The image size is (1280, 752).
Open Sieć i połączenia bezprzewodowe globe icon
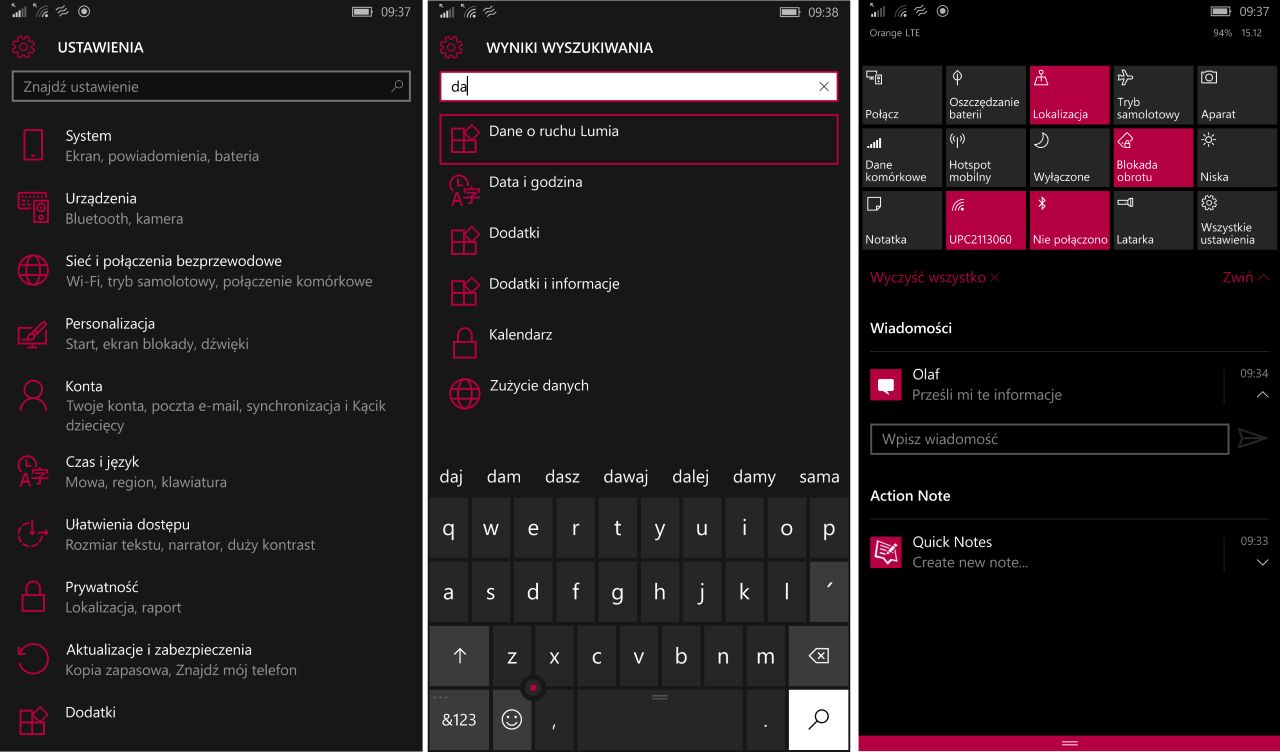point(33,270)
